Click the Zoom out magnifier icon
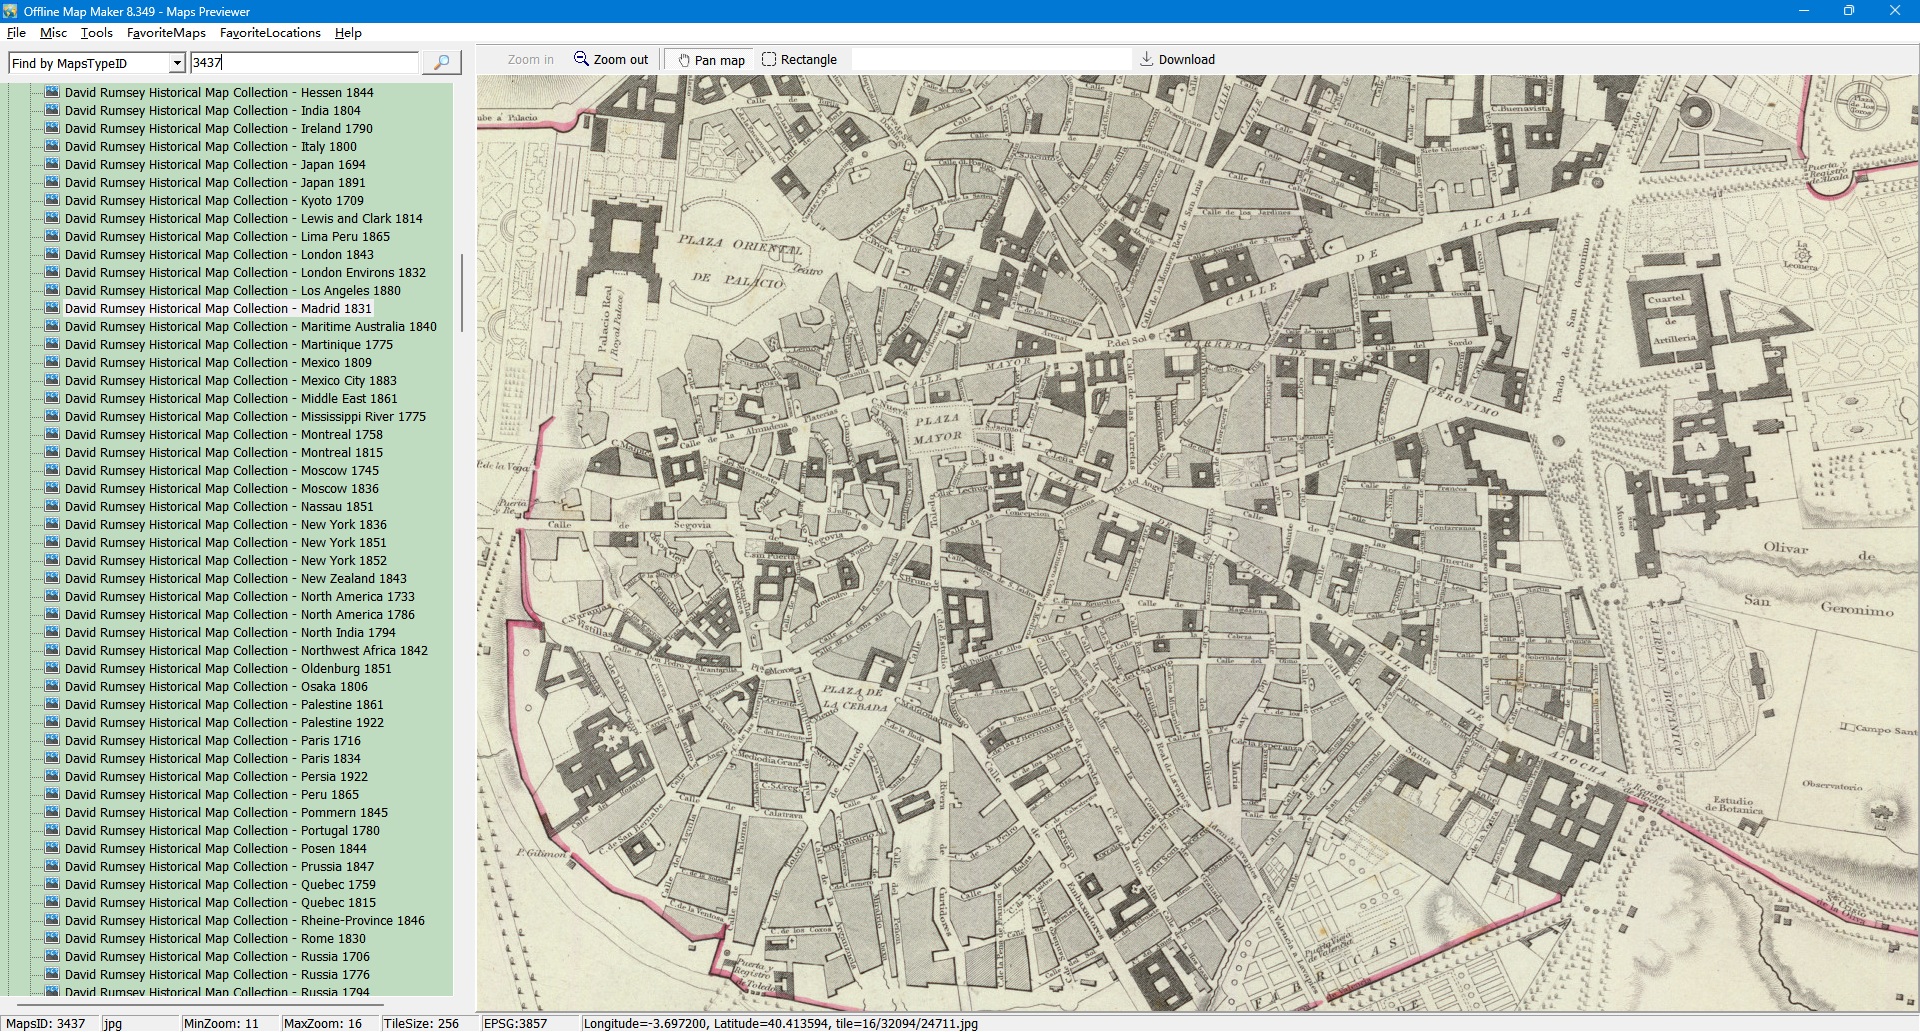This screenshot has width=1920, height=1032. [x=581, y=59]
